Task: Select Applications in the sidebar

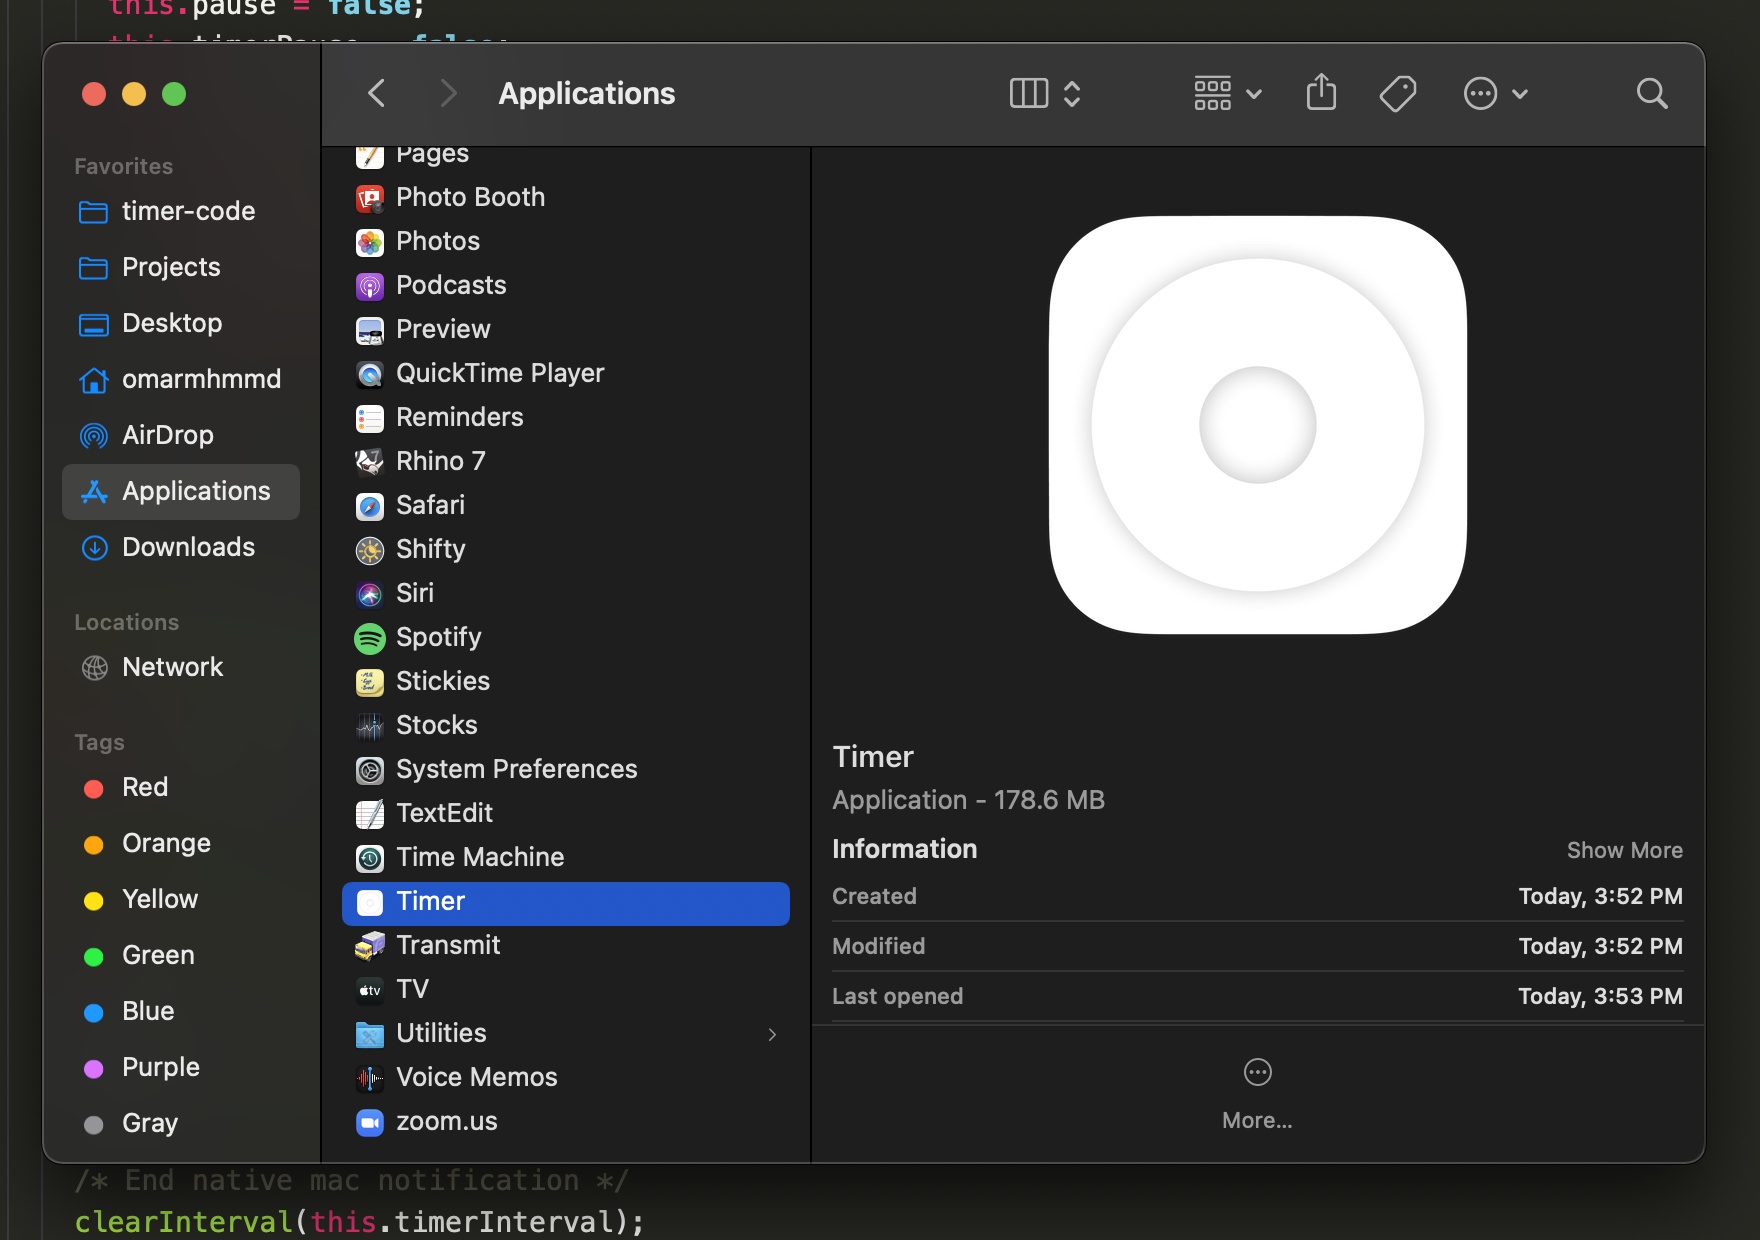Action: (x=181, y=491)
